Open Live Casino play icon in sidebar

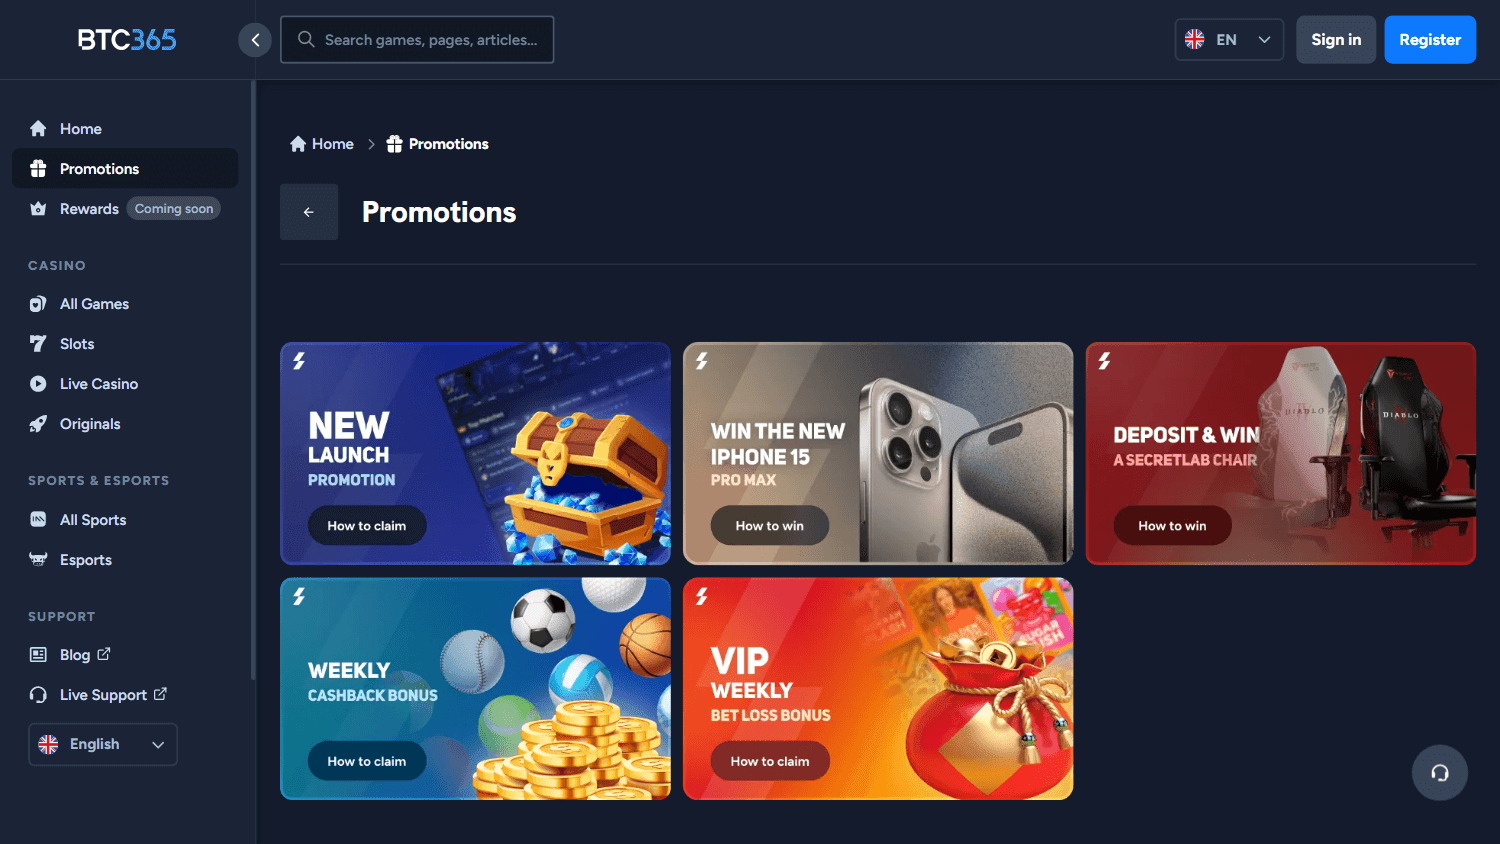[x=38, y=384]
